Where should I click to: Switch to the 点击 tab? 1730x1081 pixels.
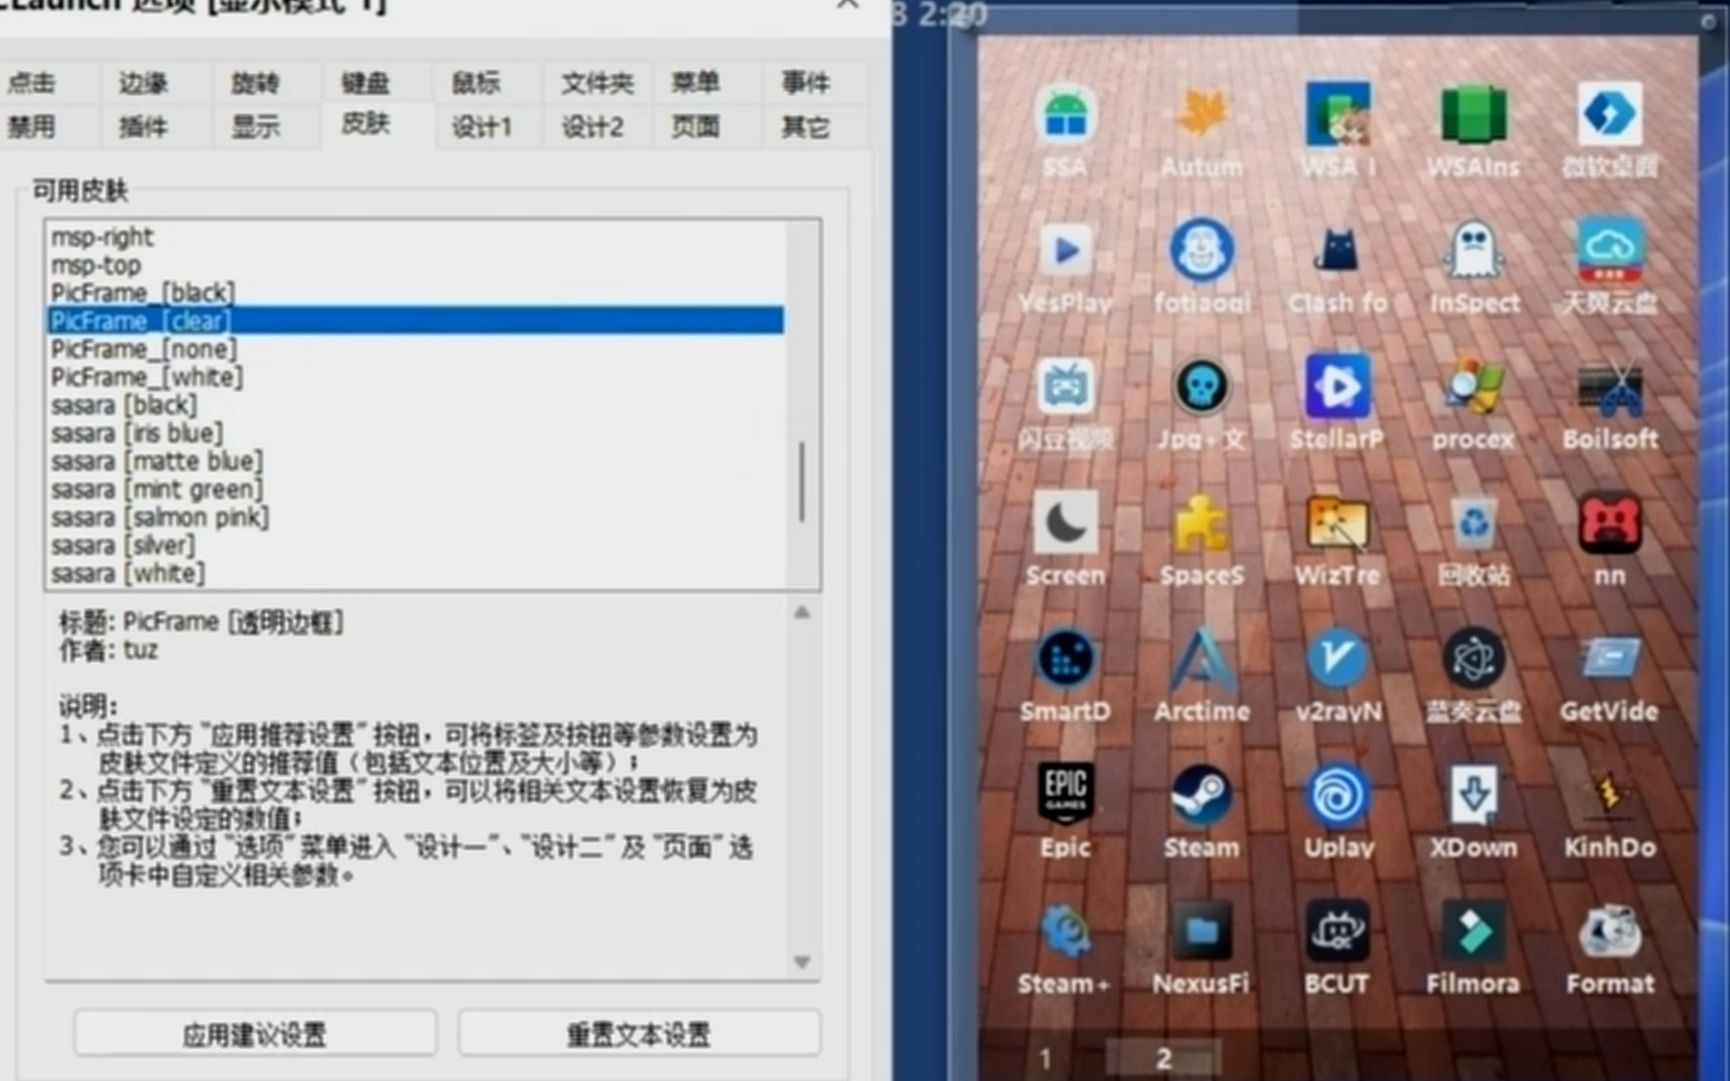(x=32, y=82)
